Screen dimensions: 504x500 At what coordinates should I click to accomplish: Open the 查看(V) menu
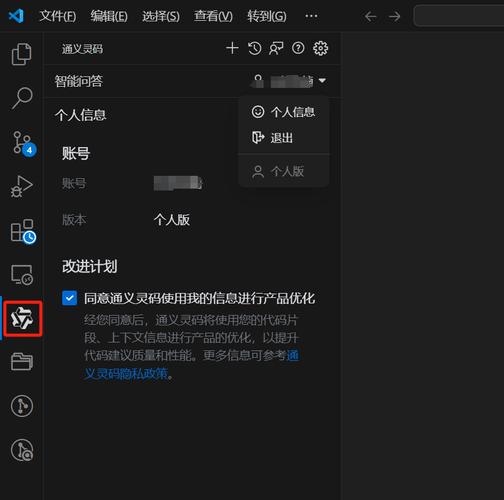[213, 16]
